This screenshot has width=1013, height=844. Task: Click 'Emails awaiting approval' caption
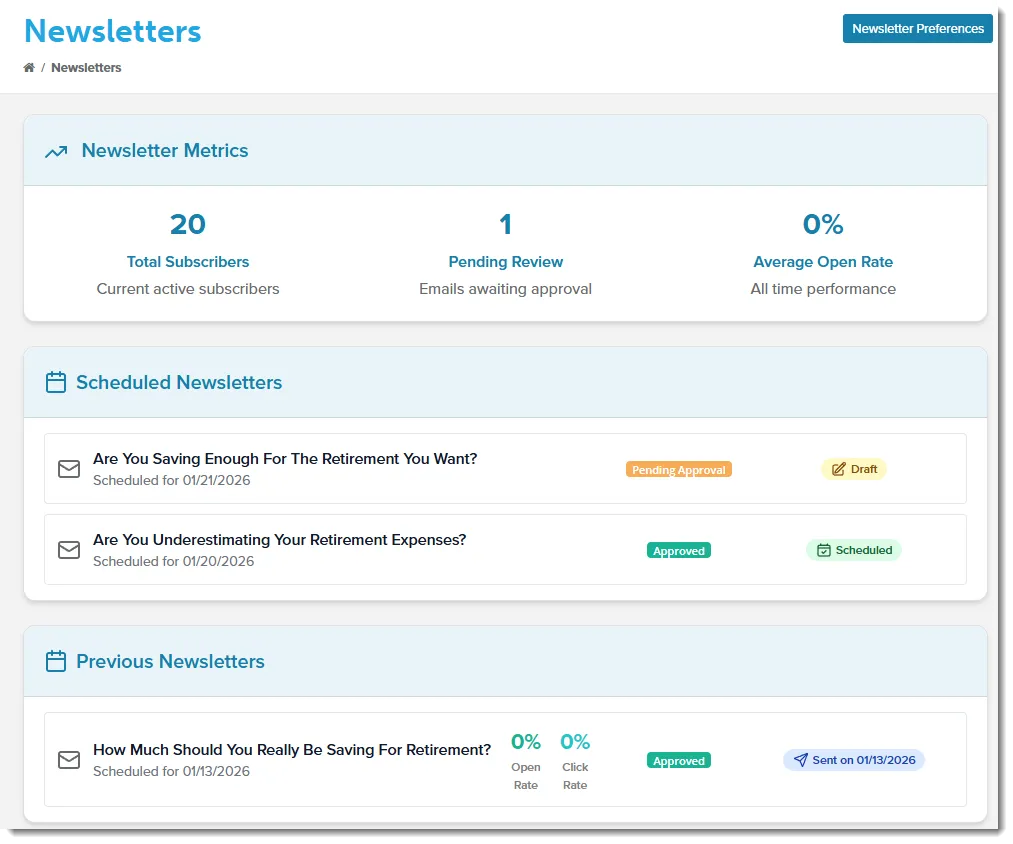point(505,289)
